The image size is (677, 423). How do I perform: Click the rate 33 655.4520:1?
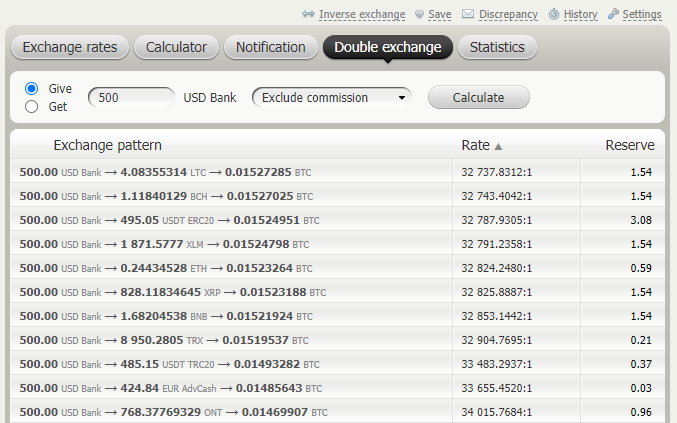point(497,388)
